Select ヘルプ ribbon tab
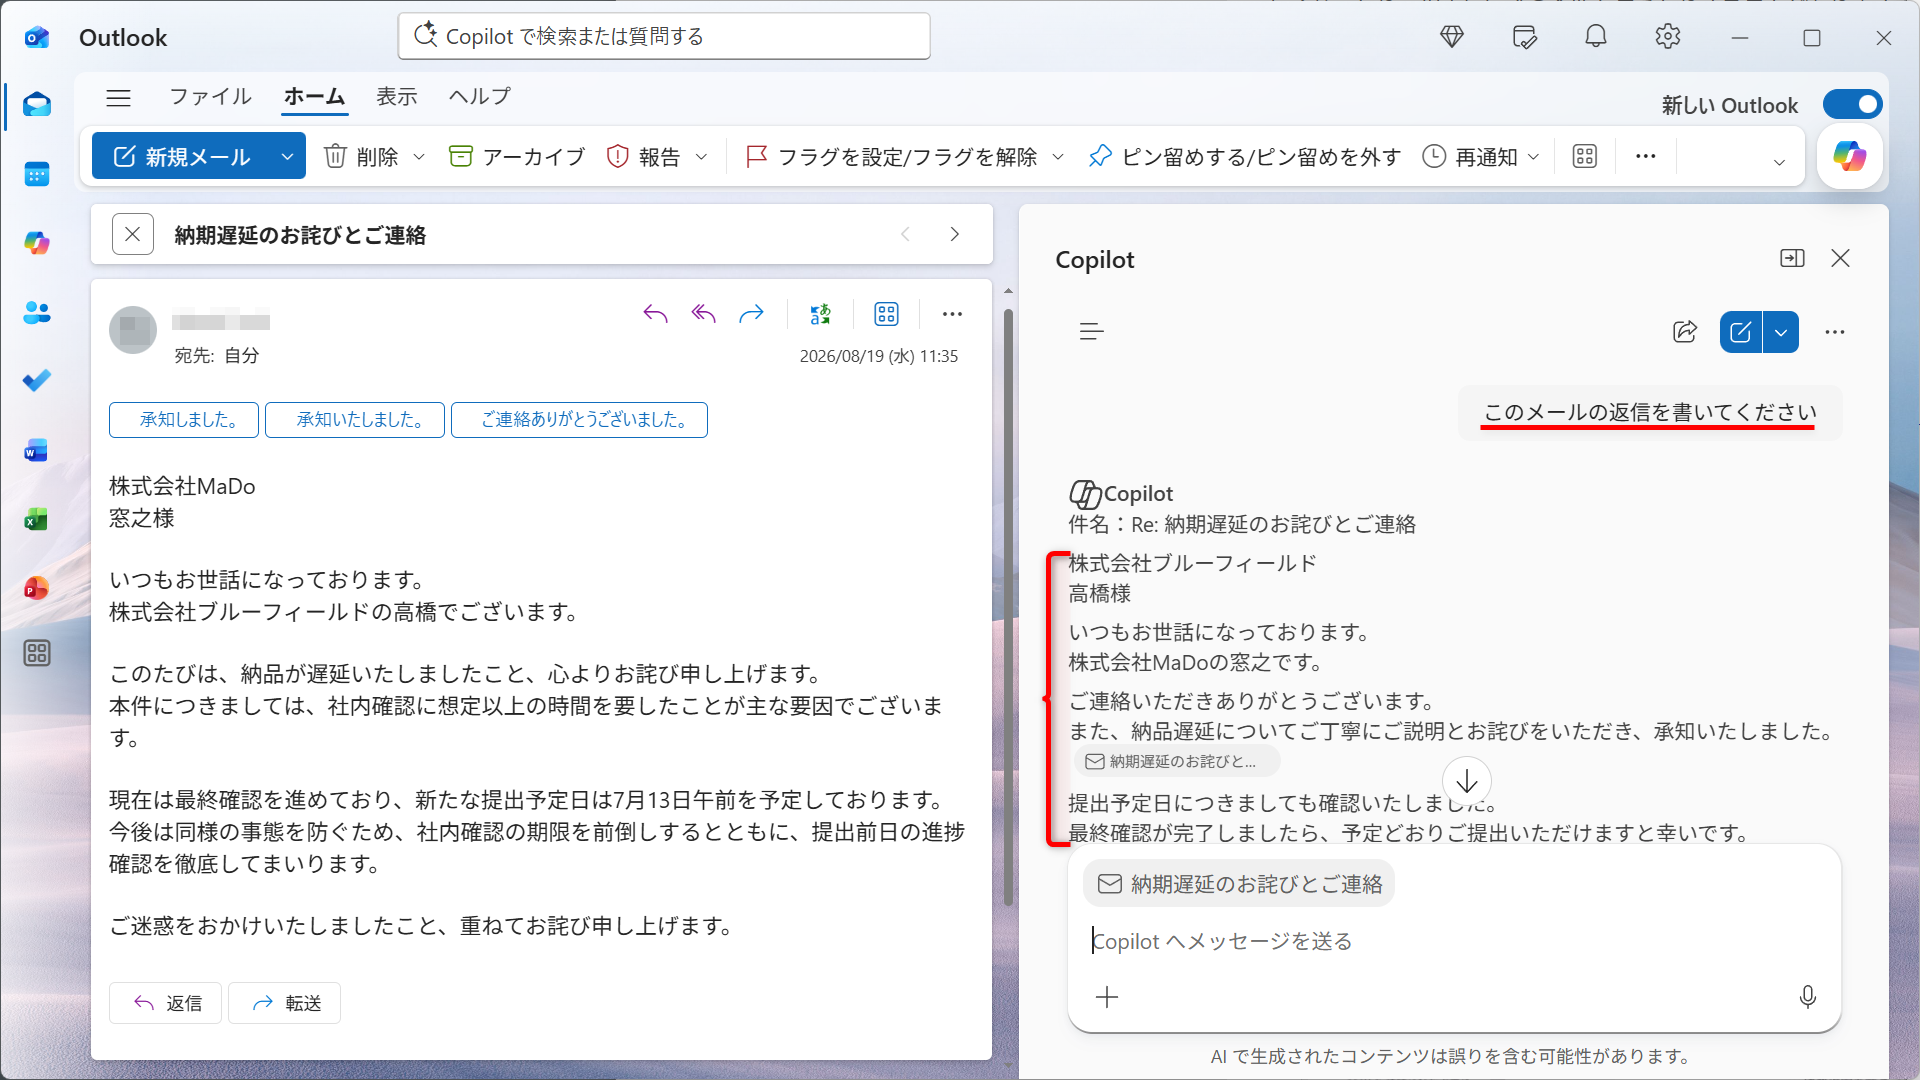The width and height of the screenshot is (1920, 1080). 479,96
